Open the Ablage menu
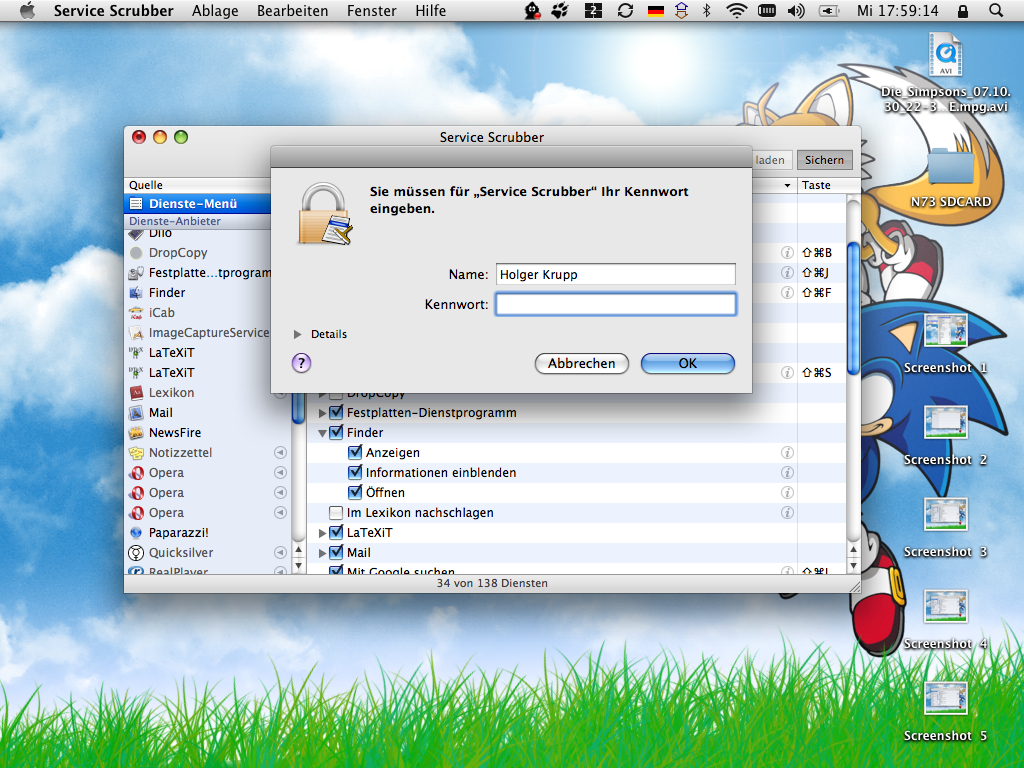 click(215, 10)
